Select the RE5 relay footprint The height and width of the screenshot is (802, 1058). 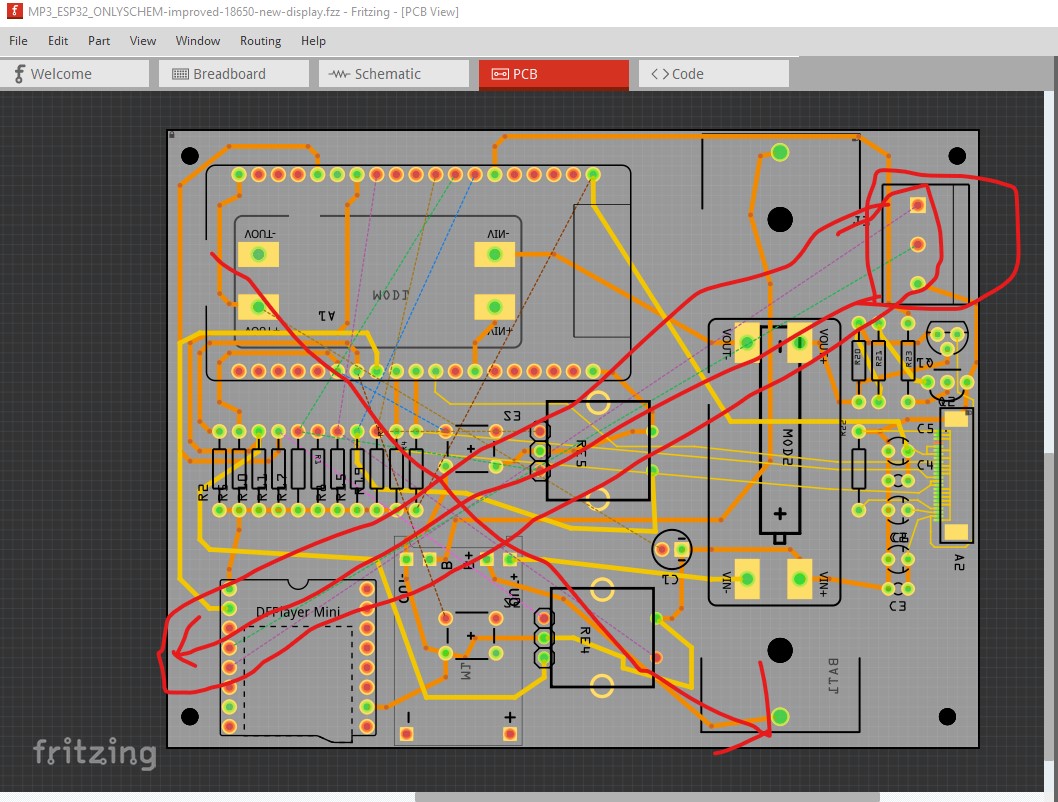(x=598, y=451)
